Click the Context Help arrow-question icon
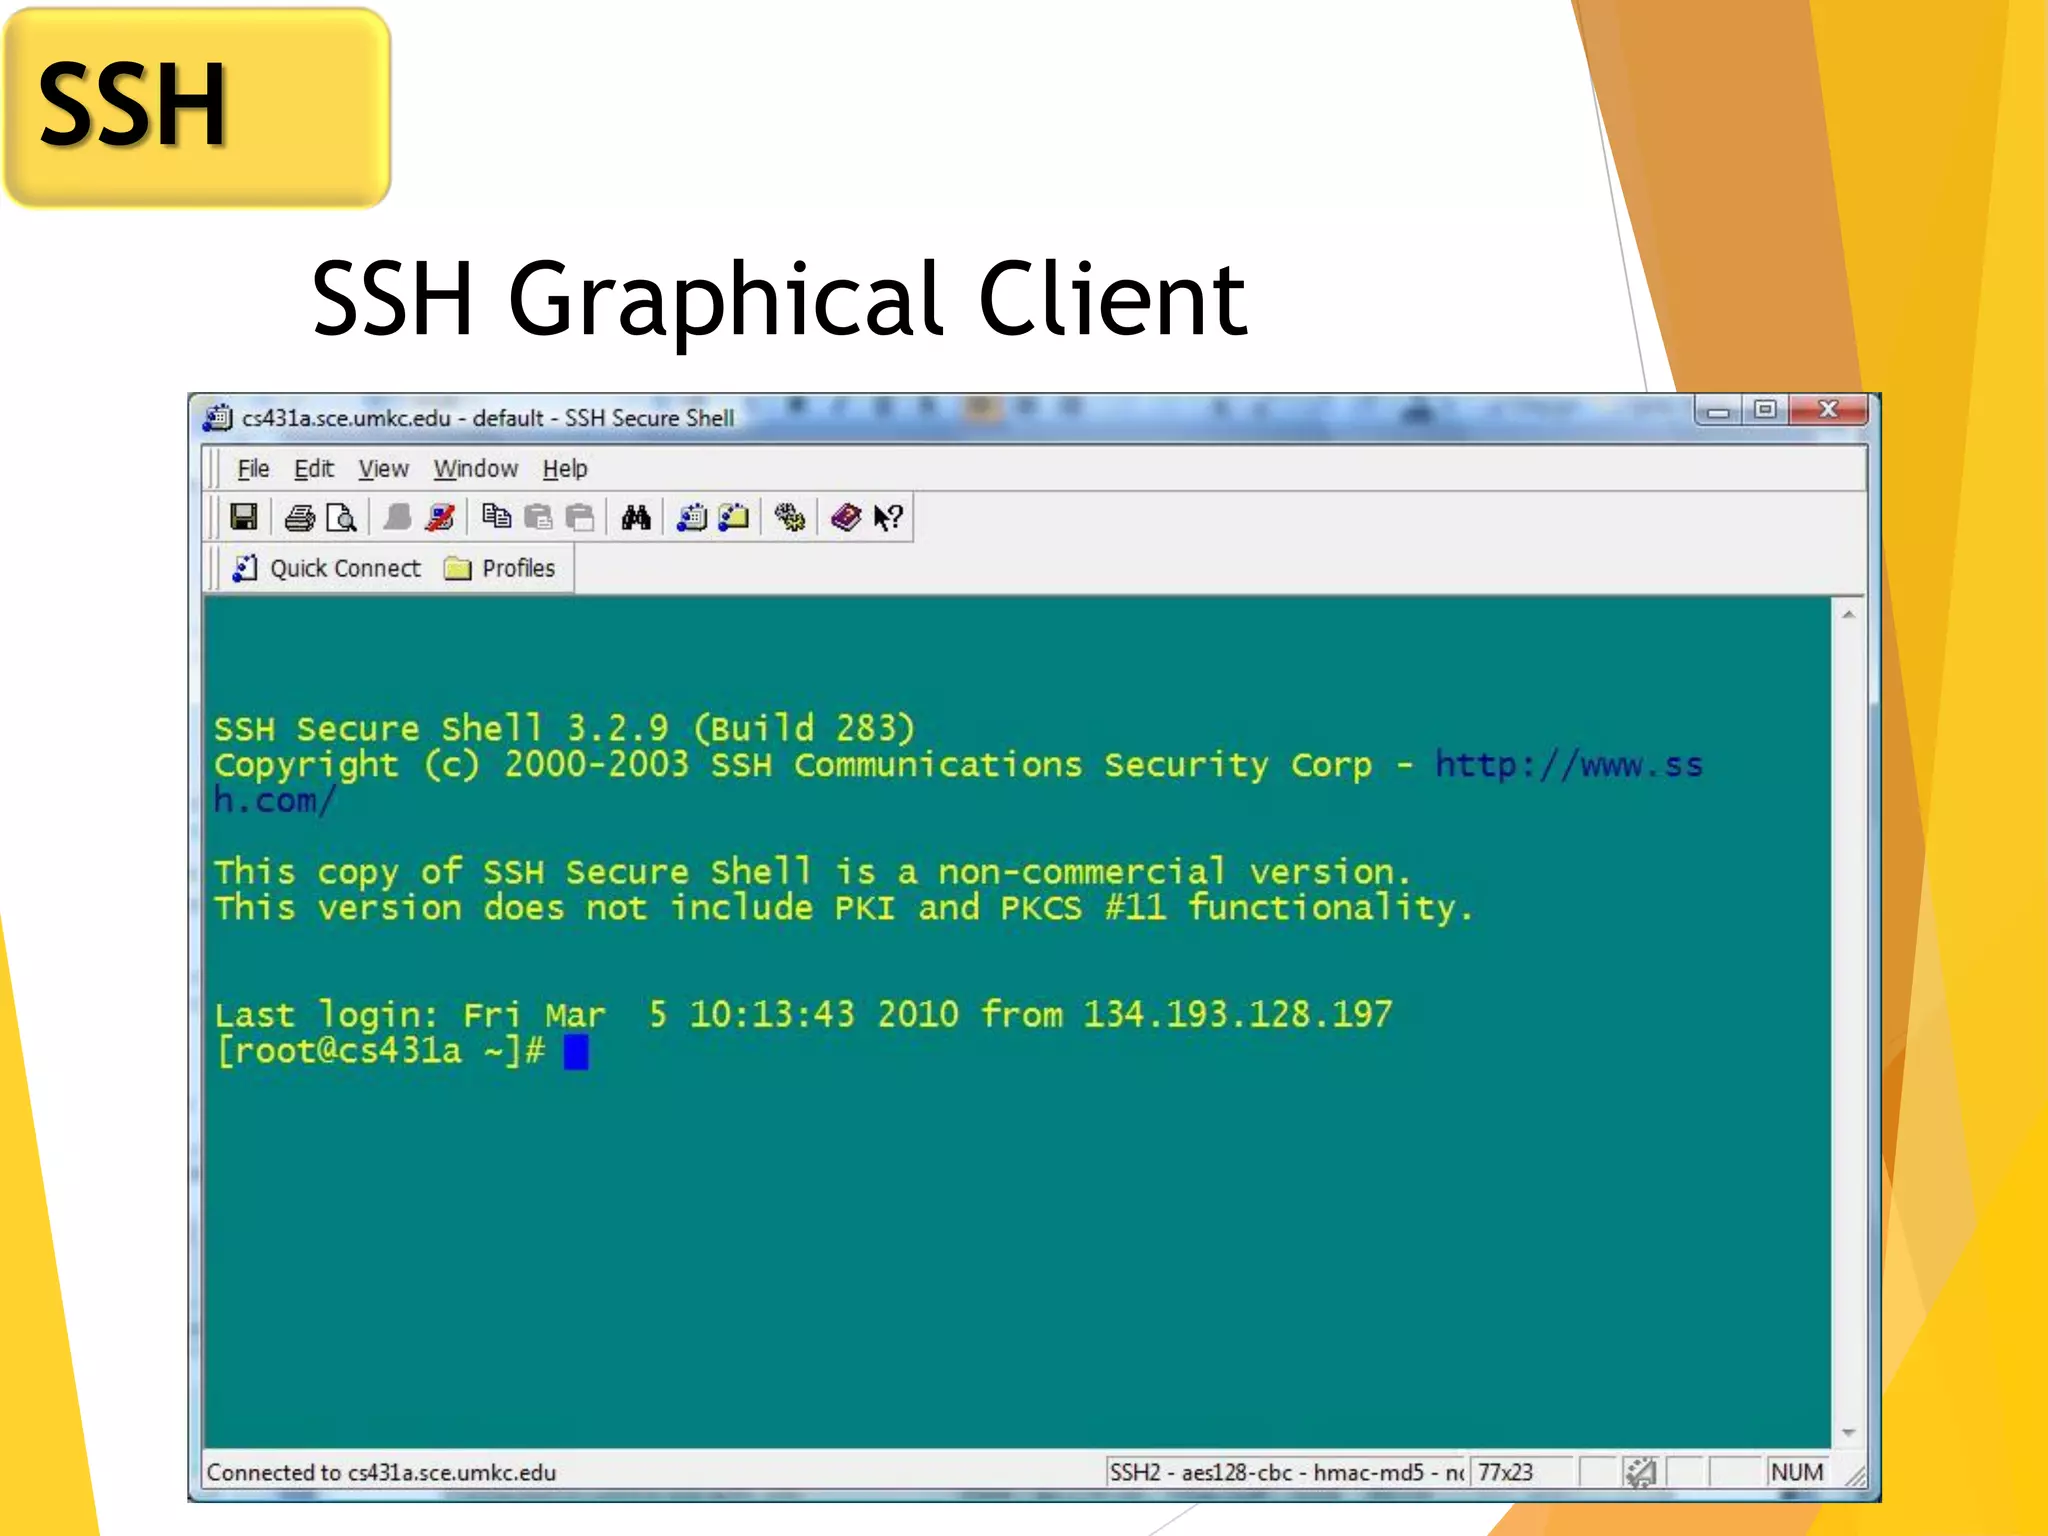Screen dimensions: 2048x1536 click(888, 517)
